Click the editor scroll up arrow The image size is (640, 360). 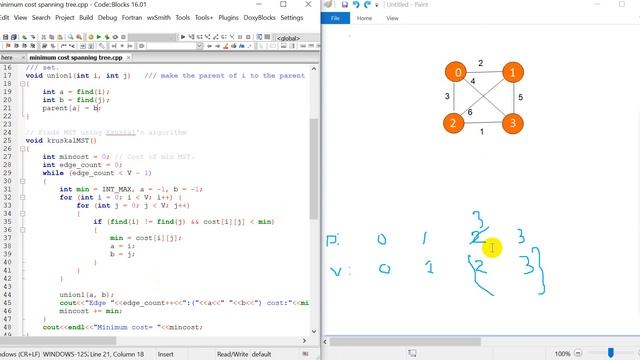[313, 69]
